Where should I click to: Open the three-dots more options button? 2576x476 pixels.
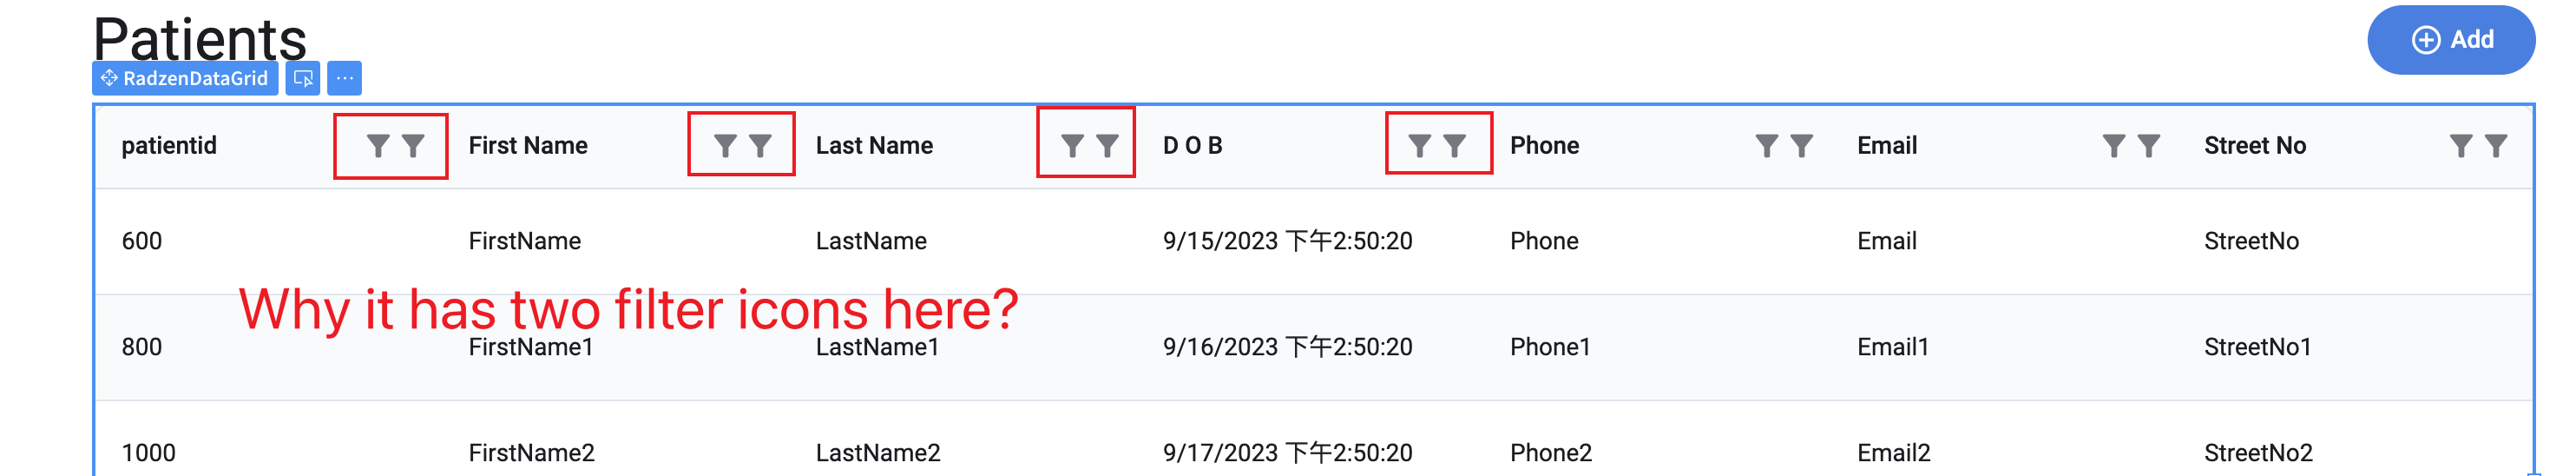(x=344, y=78)
